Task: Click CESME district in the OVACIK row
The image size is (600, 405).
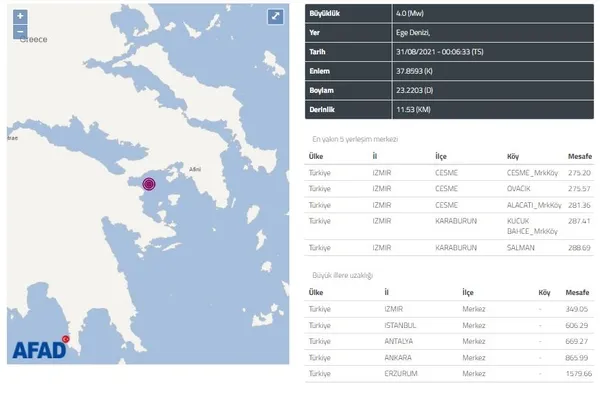Action: point(446,188)
